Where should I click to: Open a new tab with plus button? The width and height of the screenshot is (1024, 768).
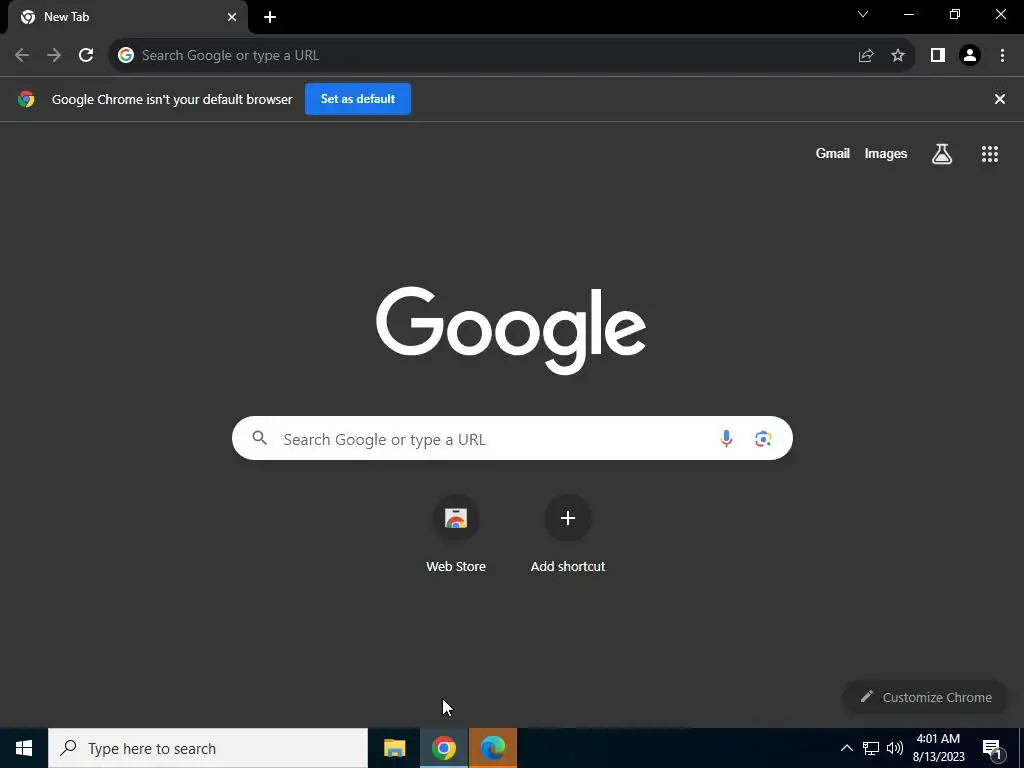pyautogui.click(x=270, y=17)
